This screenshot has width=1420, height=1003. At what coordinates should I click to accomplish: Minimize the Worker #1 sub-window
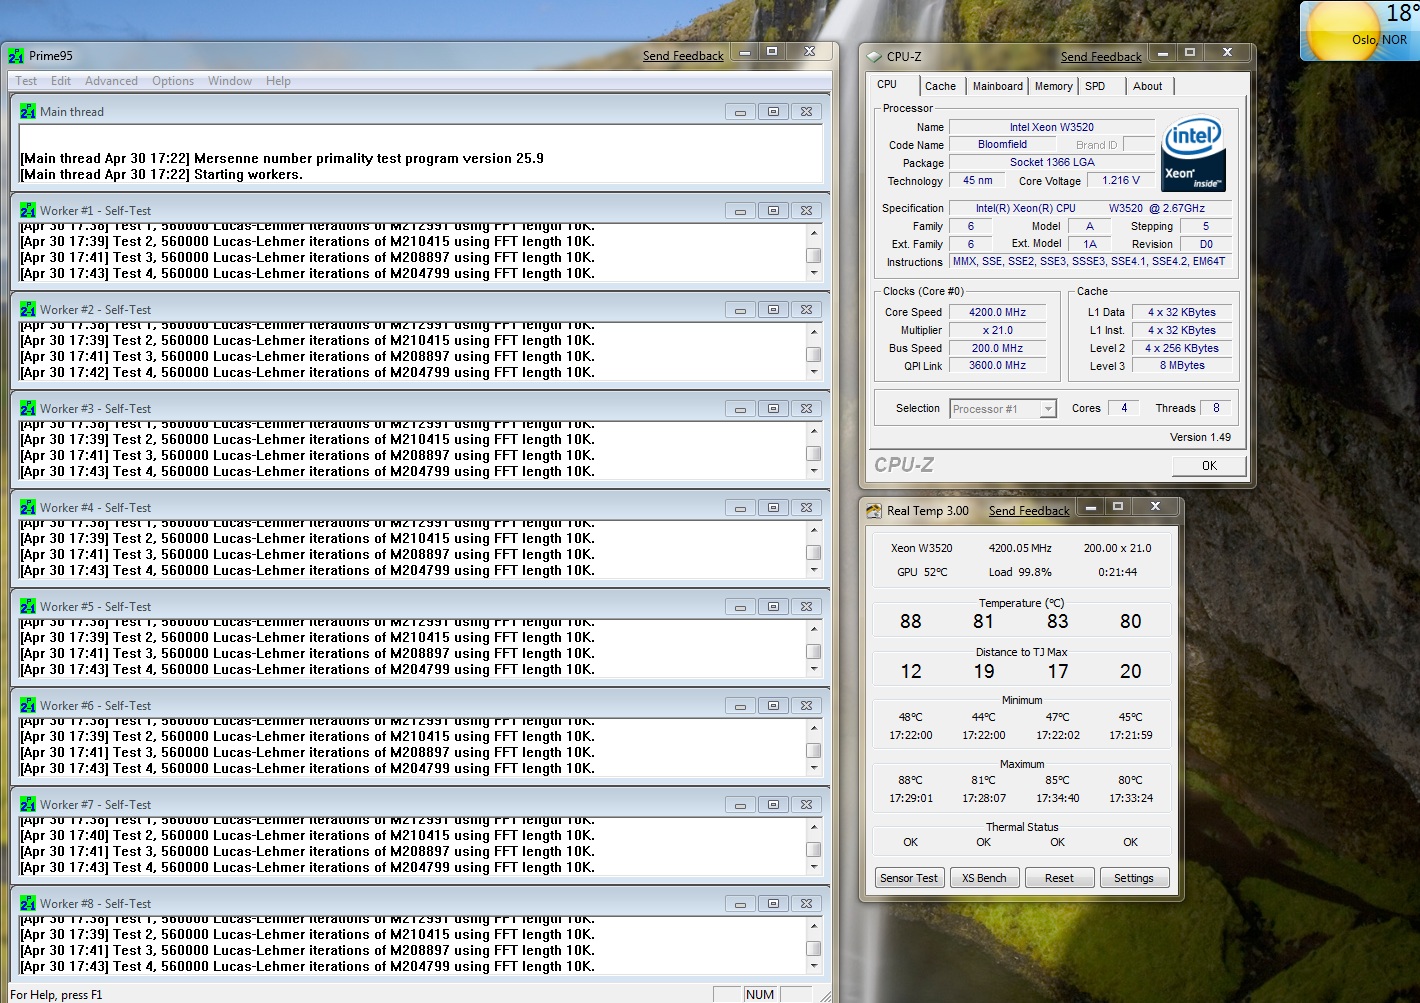click(740, 211)
